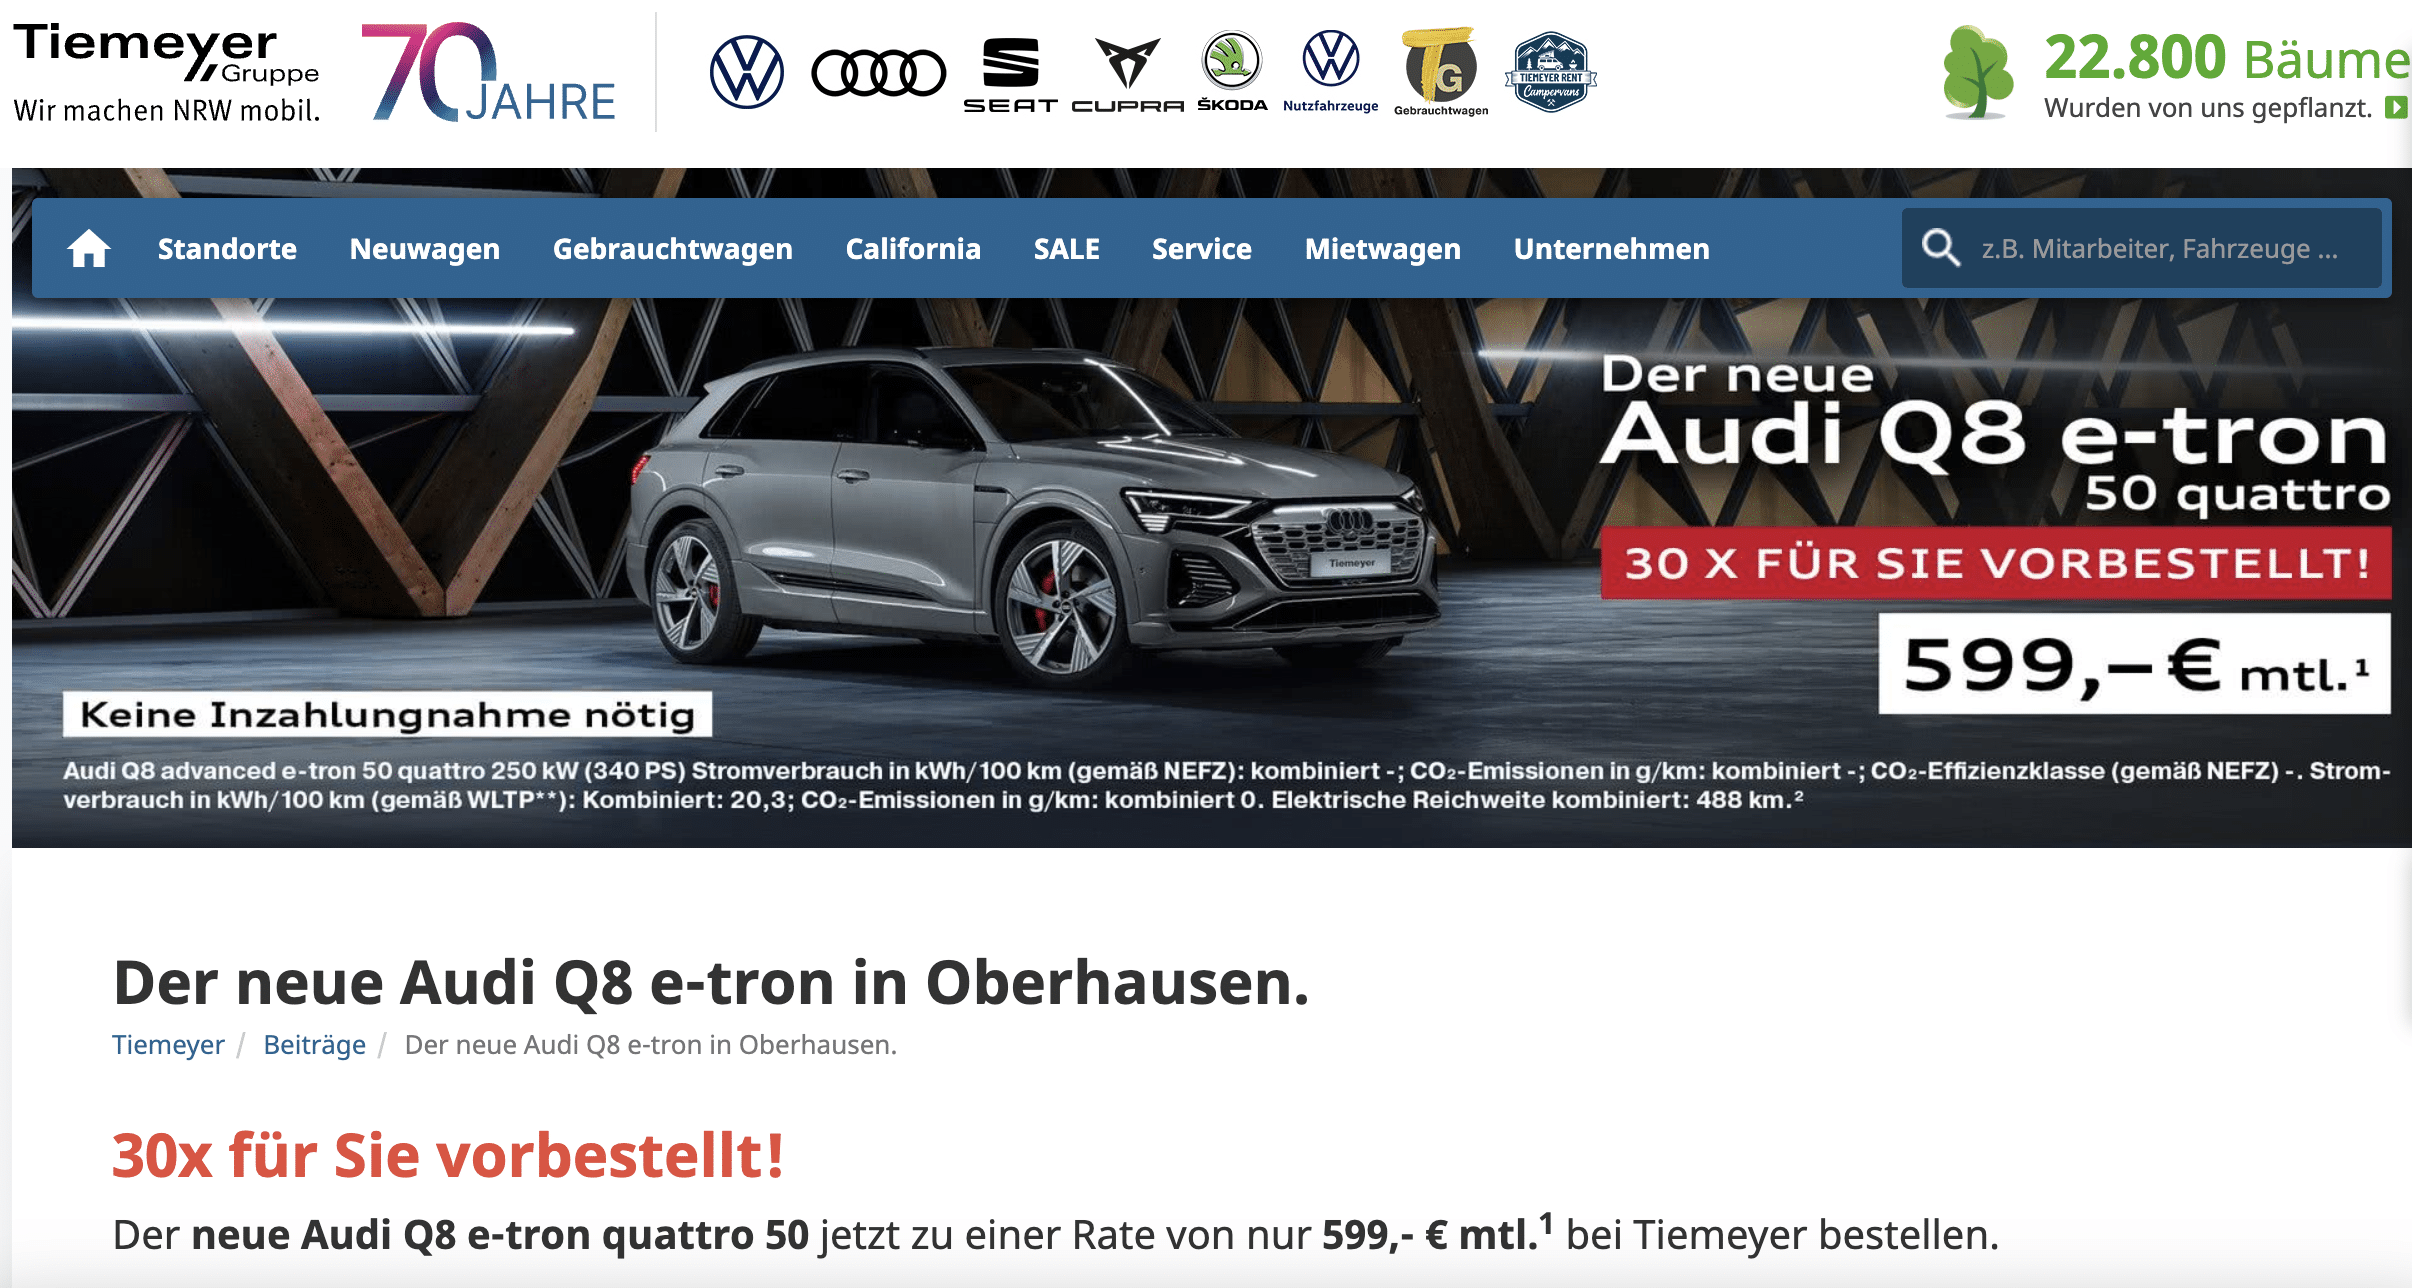
Task: Select the Audi four-rings logo
Action: pos(878,73)
